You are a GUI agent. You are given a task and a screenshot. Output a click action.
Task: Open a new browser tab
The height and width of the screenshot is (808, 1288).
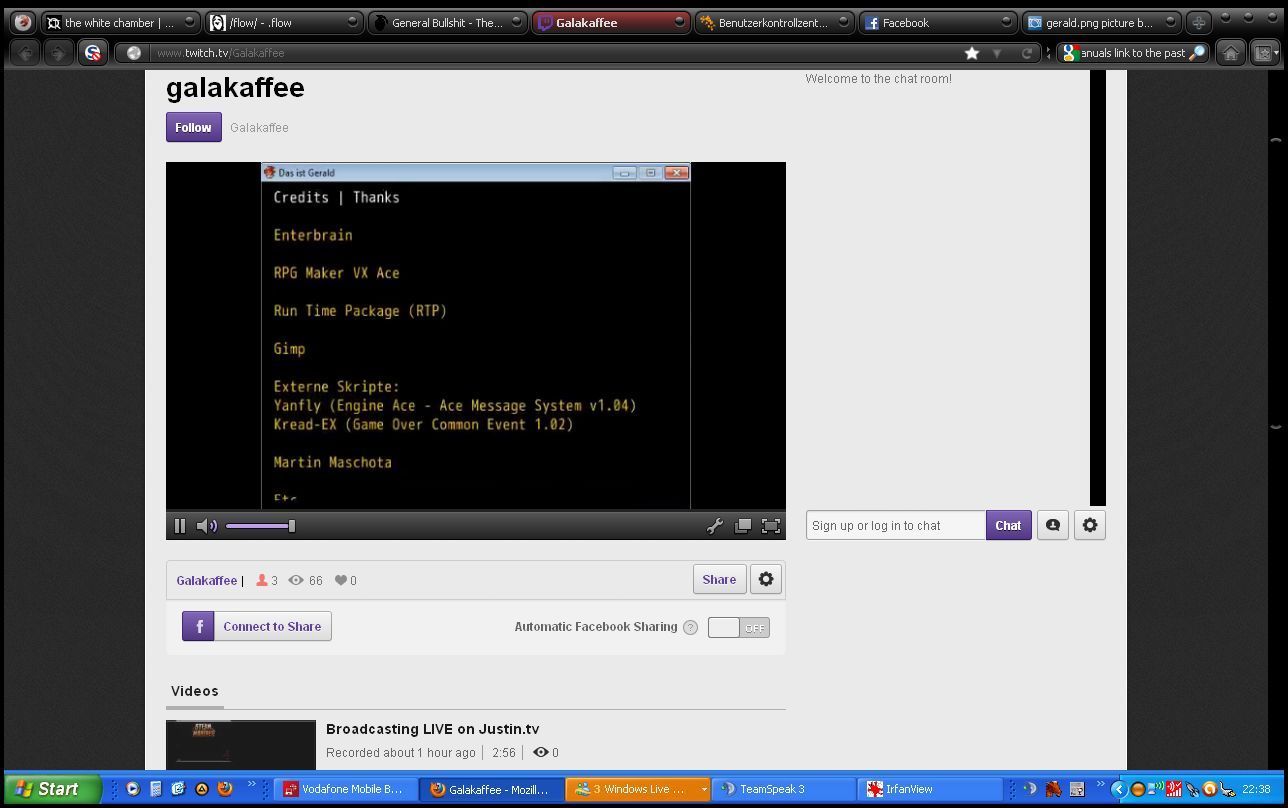click(1199, 22)
